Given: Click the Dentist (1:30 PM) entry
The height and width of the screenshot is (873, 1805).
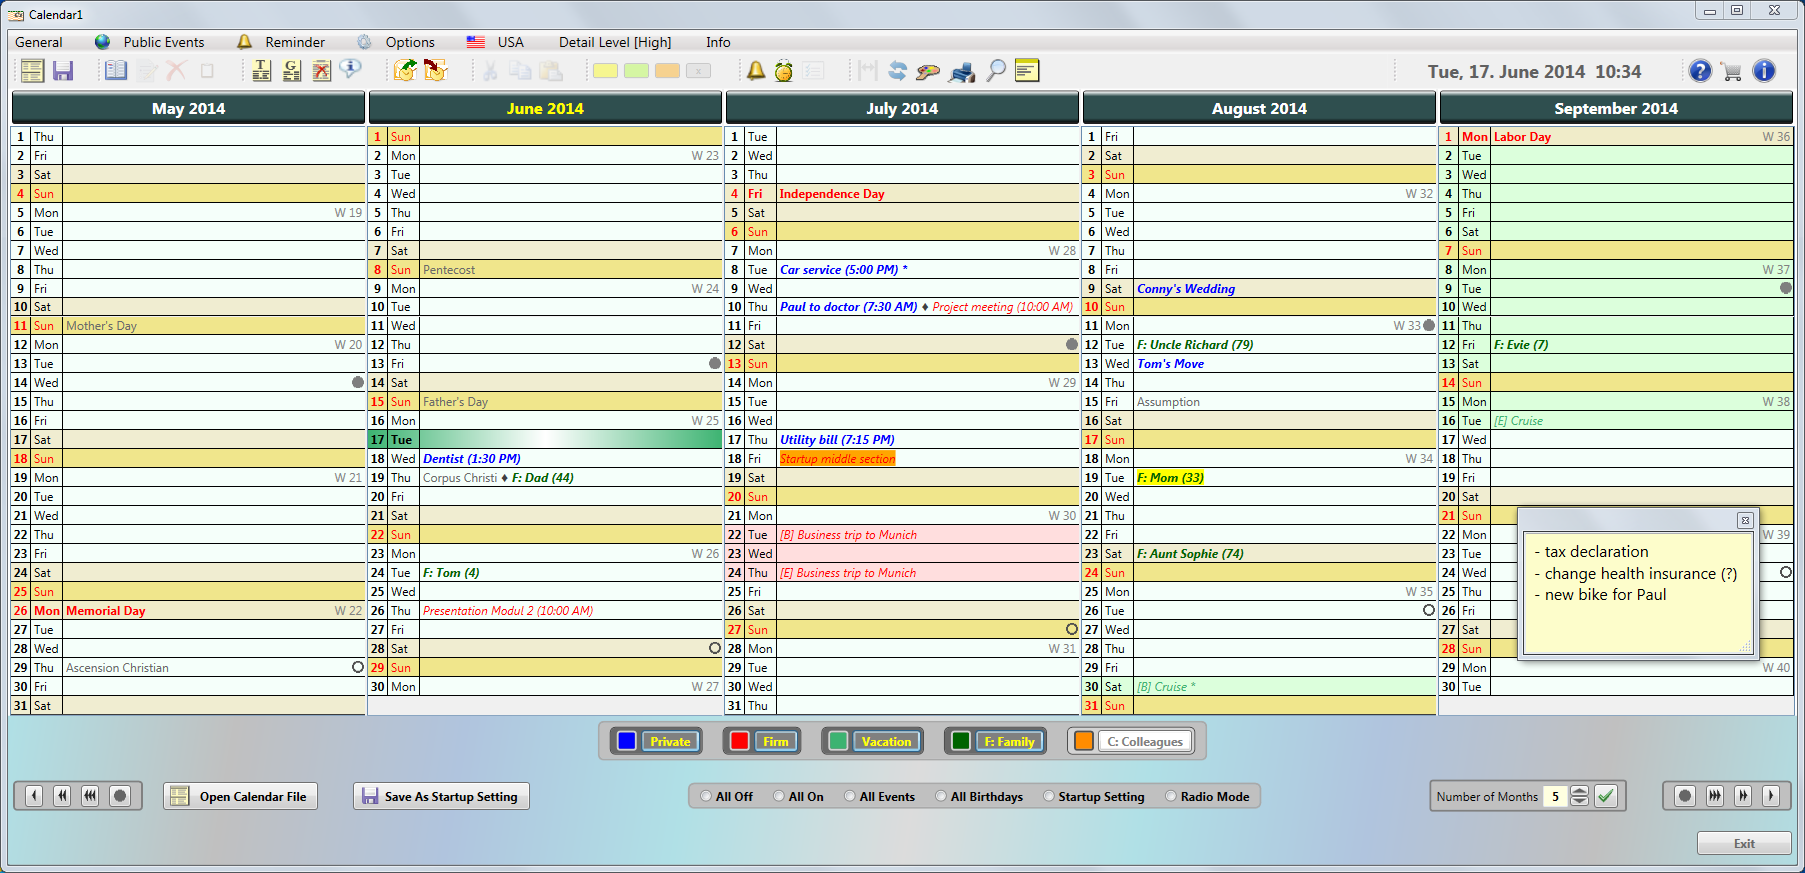Looking at the screenshot, I should [x=472, y=459].
